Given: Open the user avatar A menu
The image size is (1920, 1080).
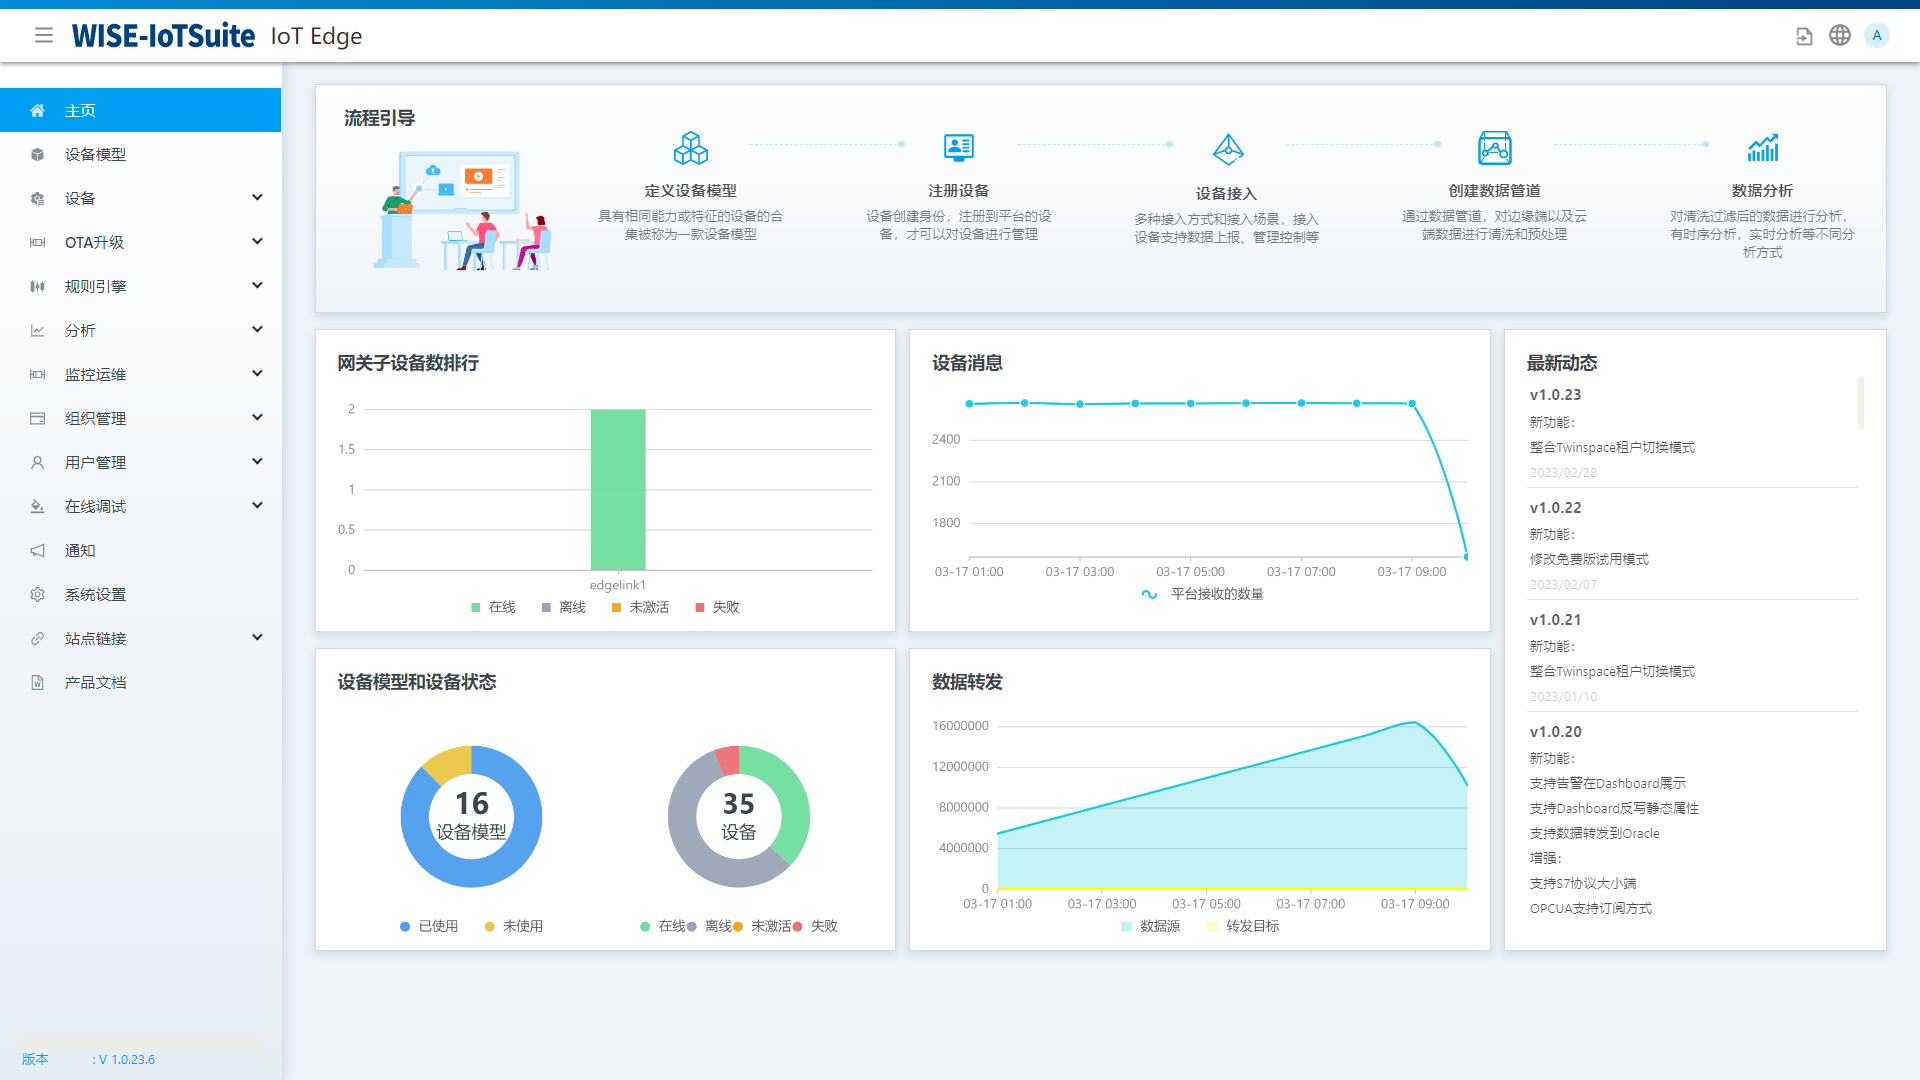Looking at the screenshot, I should click(1877, 35).
